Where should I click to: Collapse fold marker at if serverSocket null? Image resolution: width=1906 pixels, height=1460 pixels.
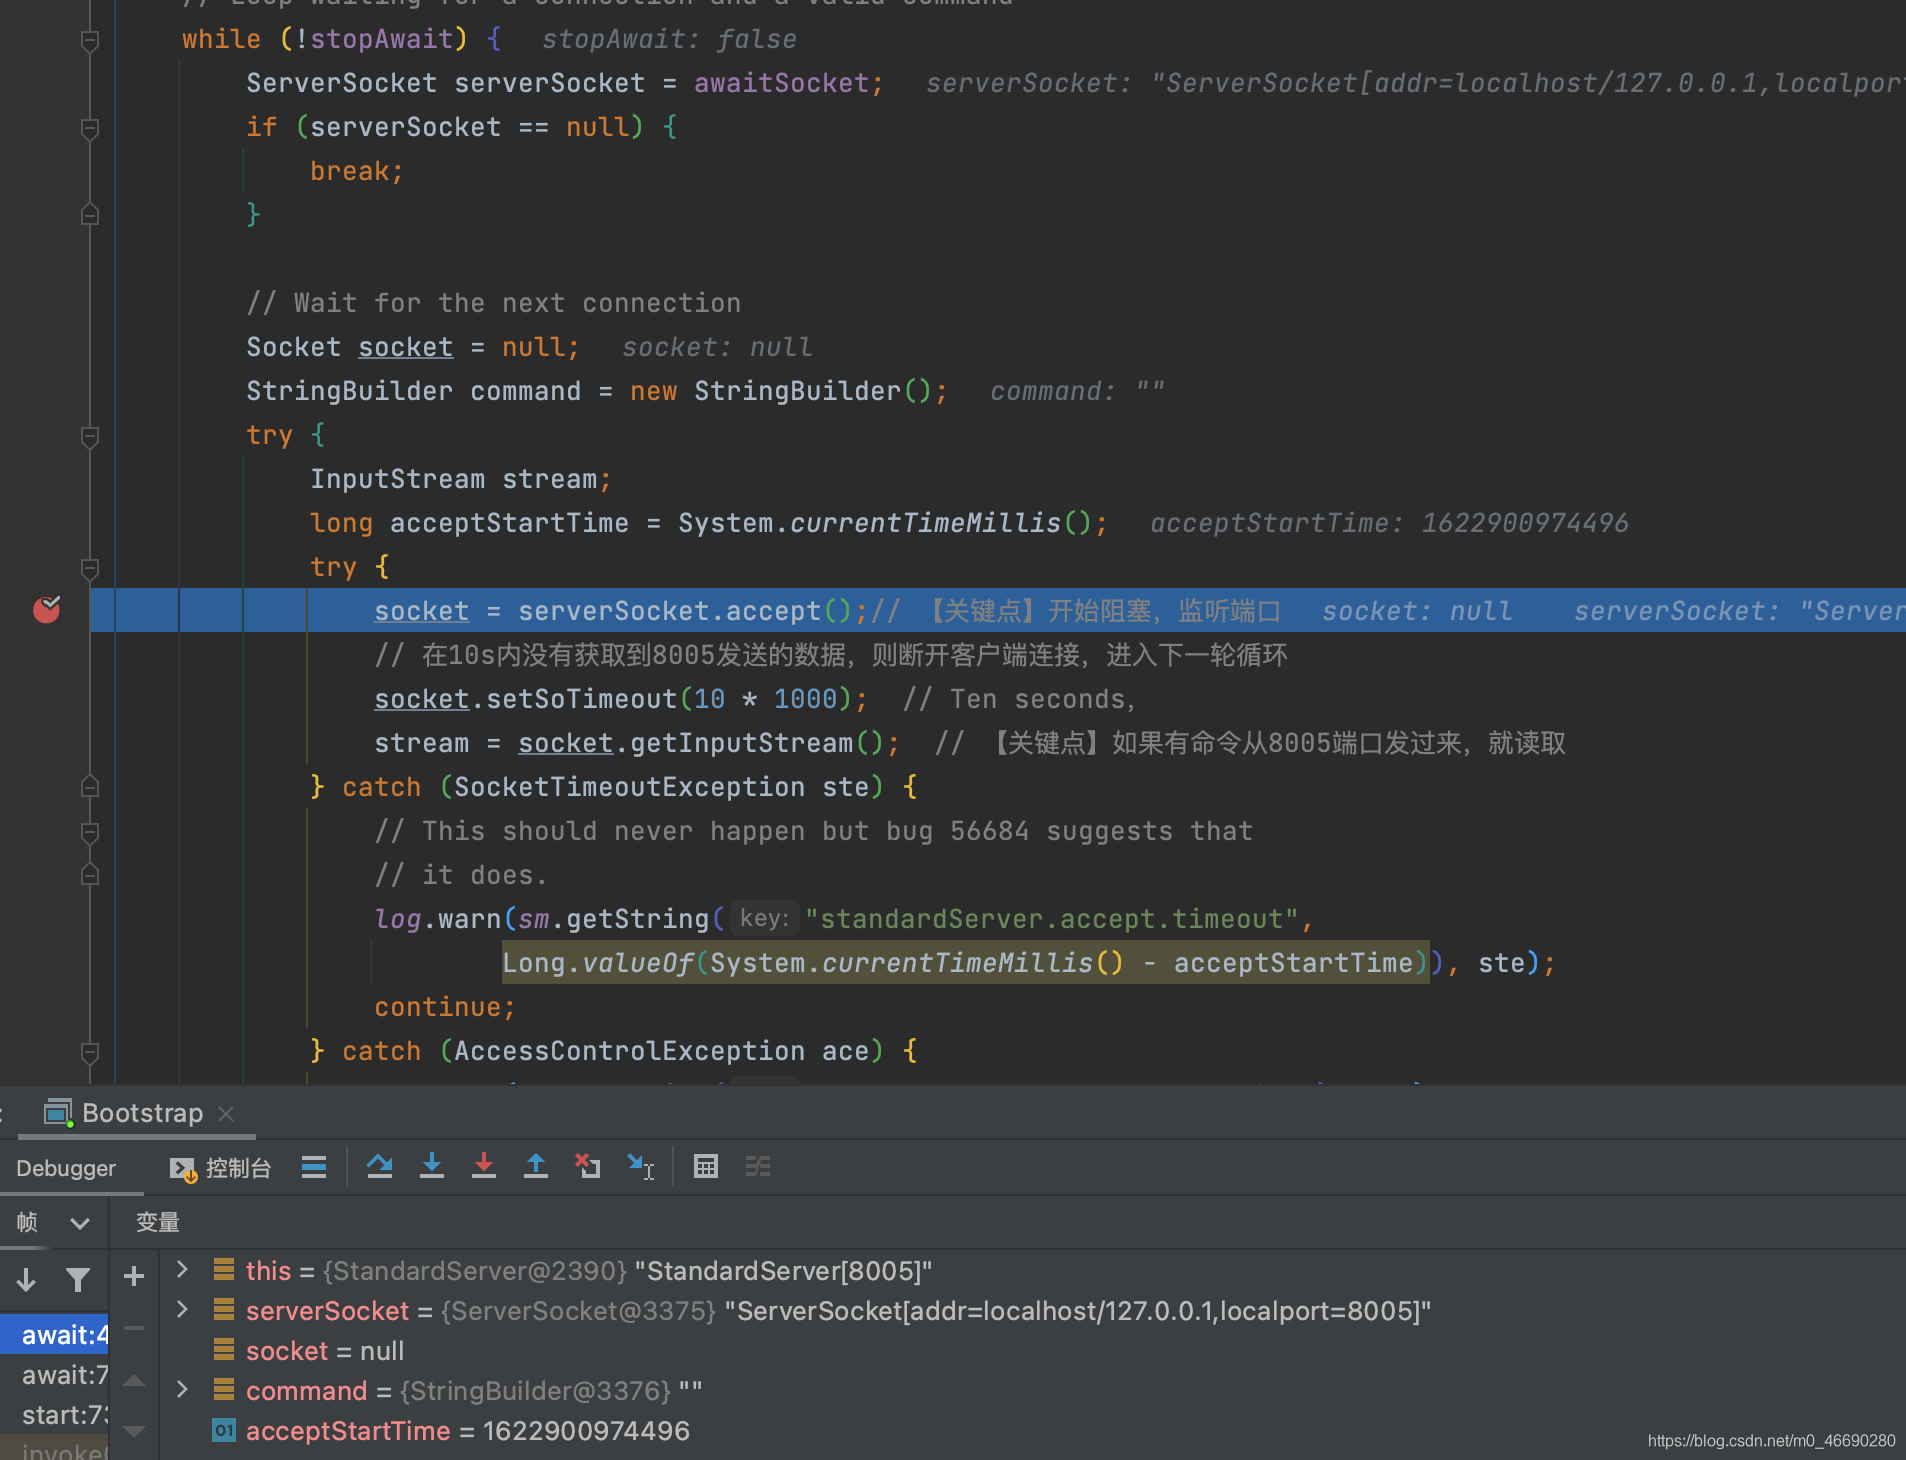click(90, 128)
